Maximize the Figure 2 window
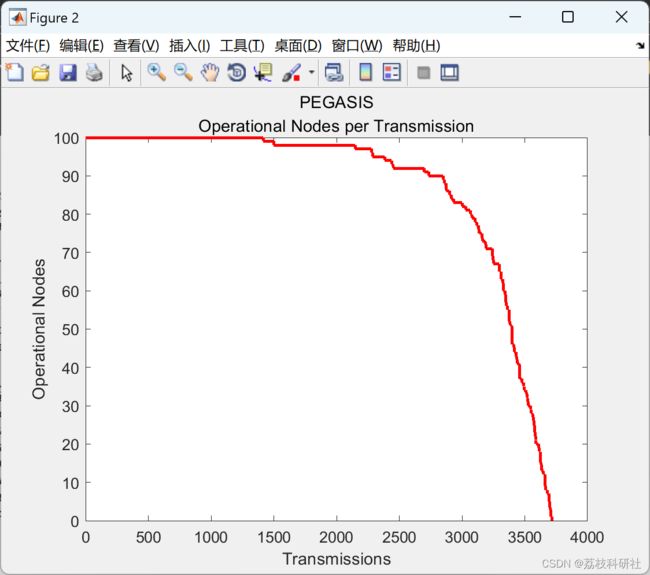 tap(568, 17)
